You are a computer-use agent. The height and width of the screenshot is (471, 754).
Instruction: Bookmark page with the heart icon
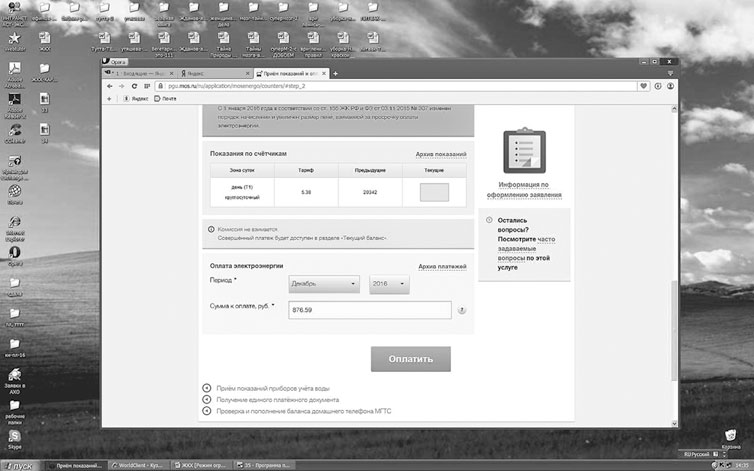click(643, 86)
